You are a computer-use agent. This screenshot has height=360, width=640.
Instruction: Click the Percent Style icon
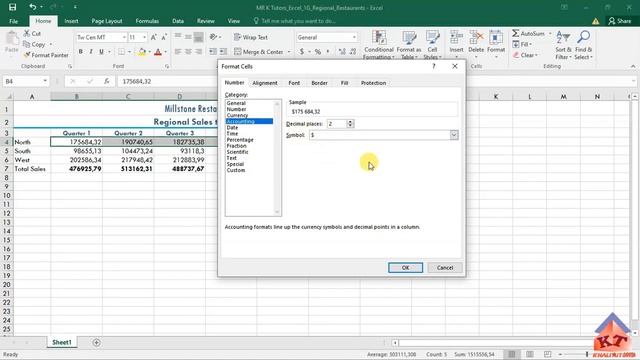[x=318, y=52]
